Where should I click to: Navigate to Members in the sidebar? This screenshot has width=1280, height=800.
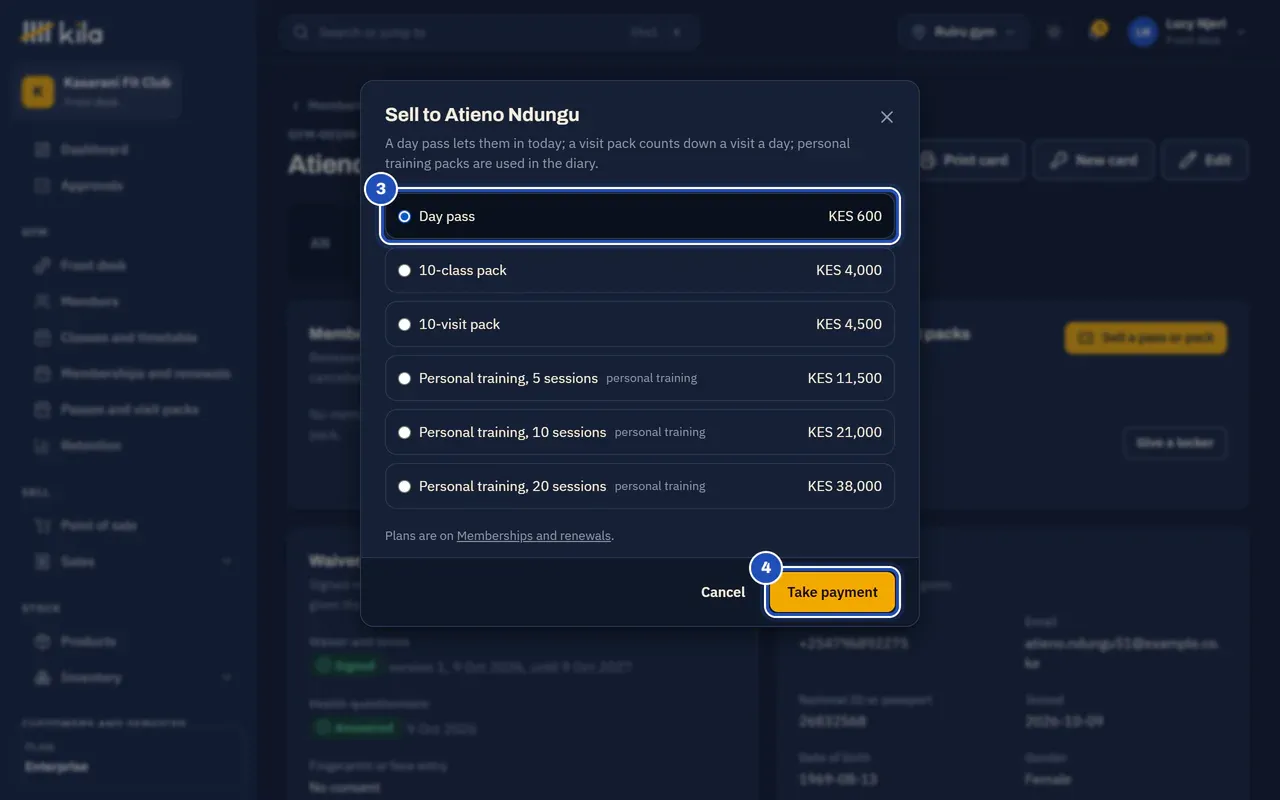tap(130, 302)
